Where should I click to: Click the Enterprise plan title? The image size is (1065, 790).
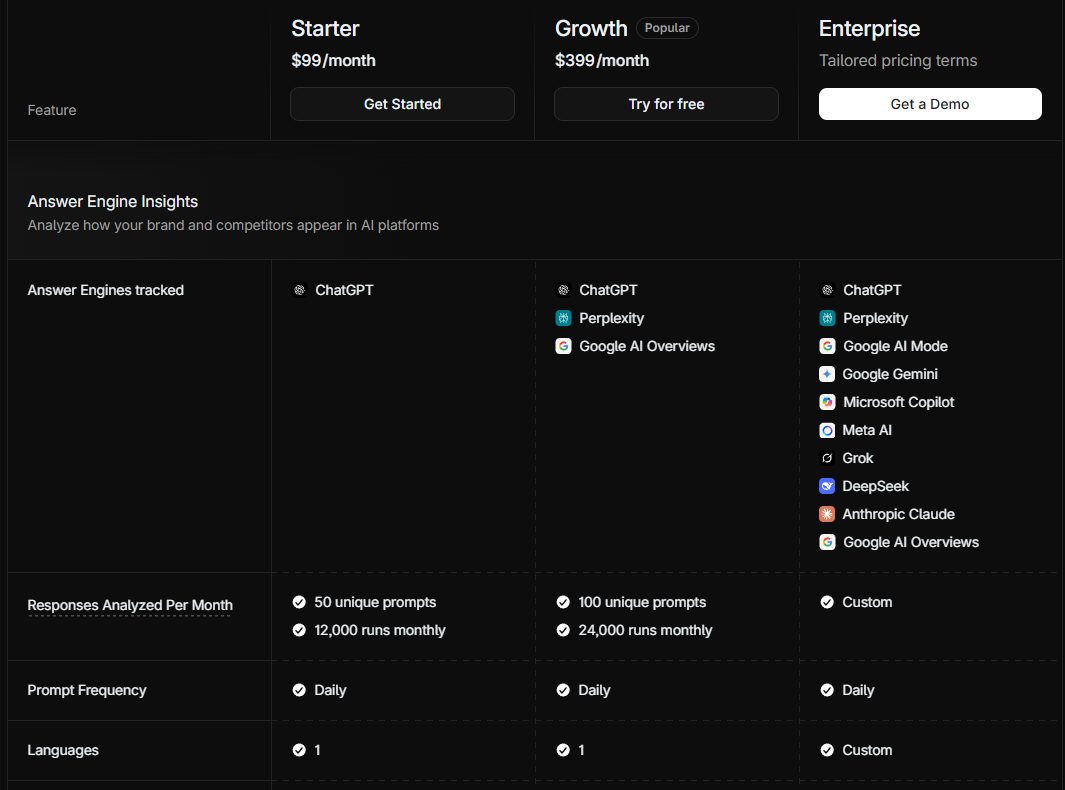pyautogui.click(x=869, y=28)
